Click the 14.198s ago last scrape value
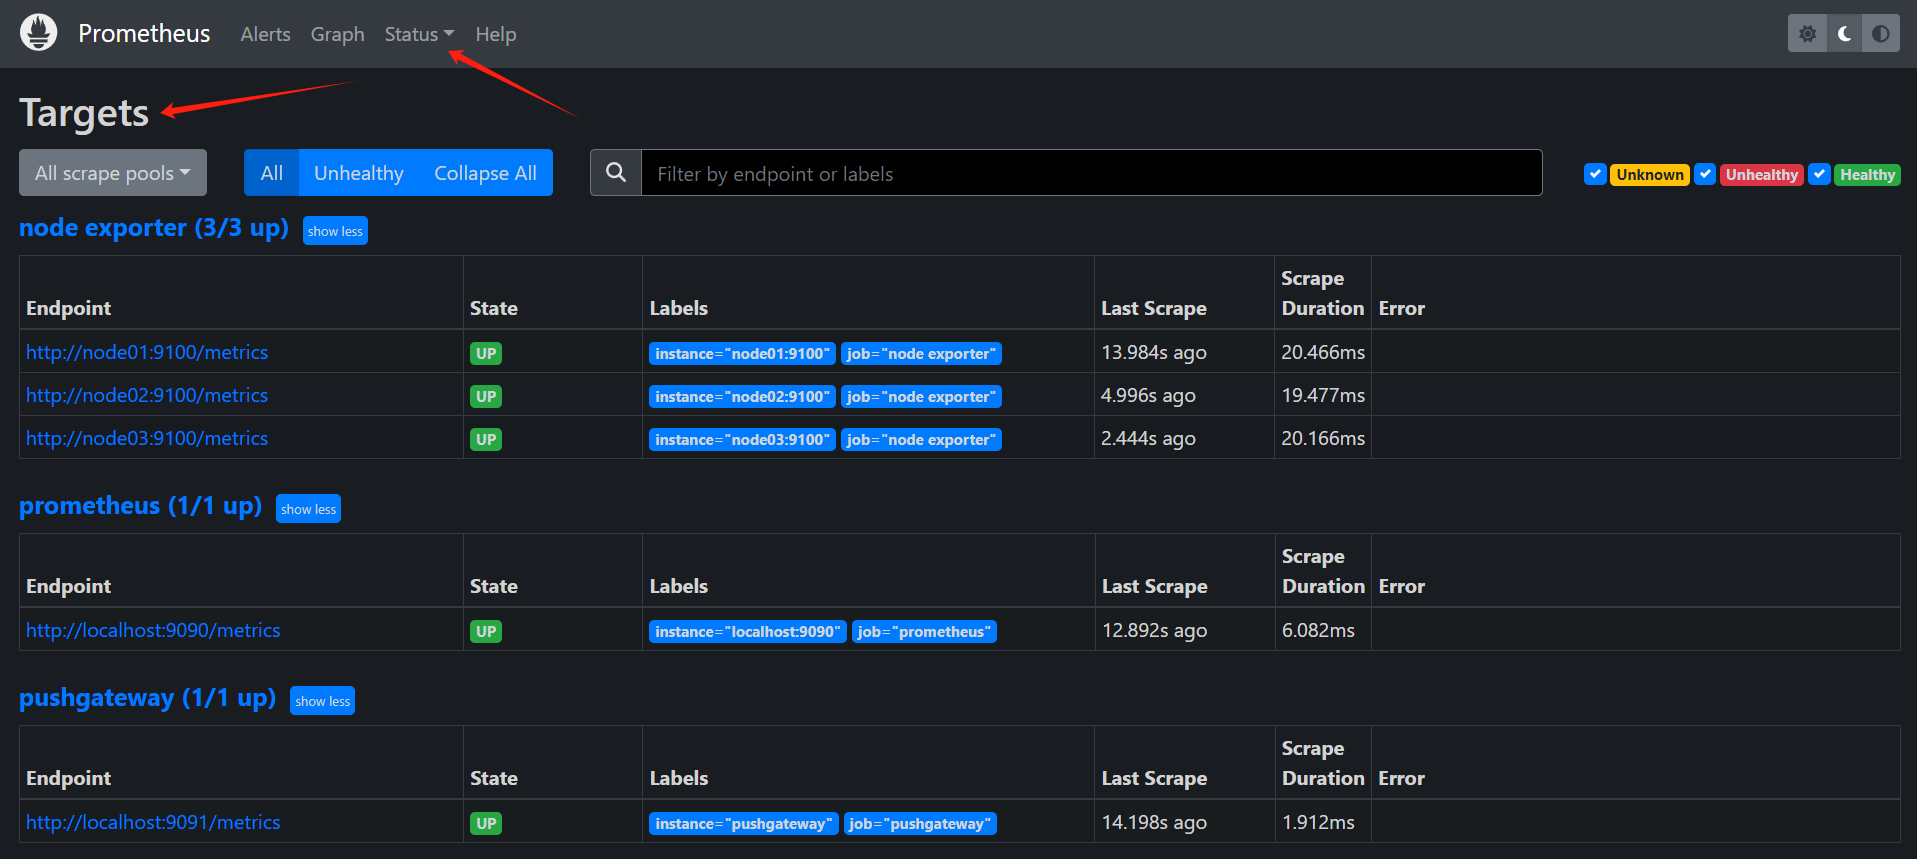Viewport: 1917px width, 859px height. pos(1154,822)
